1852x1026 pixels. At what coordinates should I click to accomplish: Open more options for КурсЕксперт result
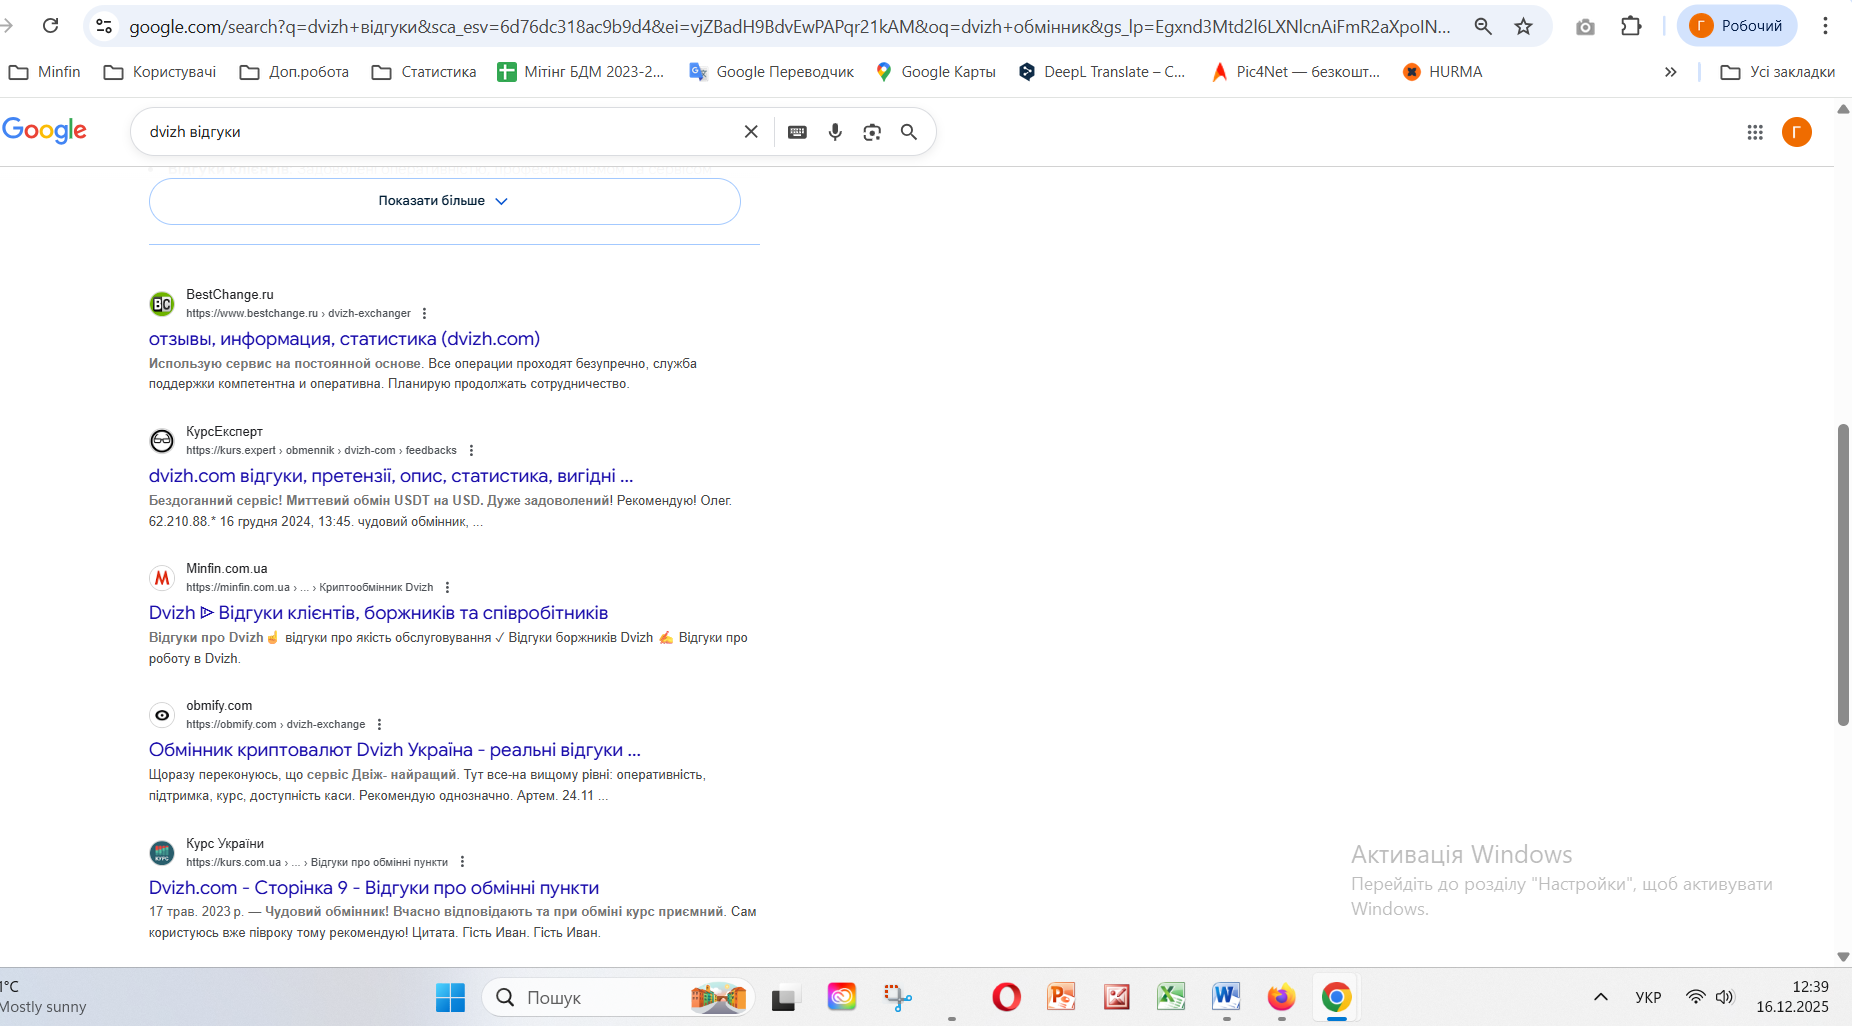[x=471, y=450]
